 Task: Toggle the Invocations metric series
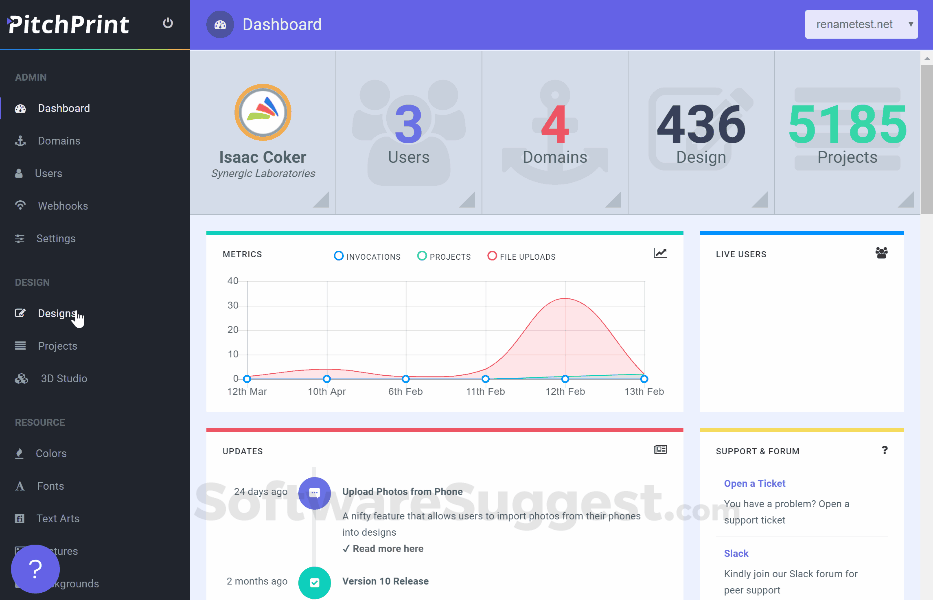[x=367, y=256]
